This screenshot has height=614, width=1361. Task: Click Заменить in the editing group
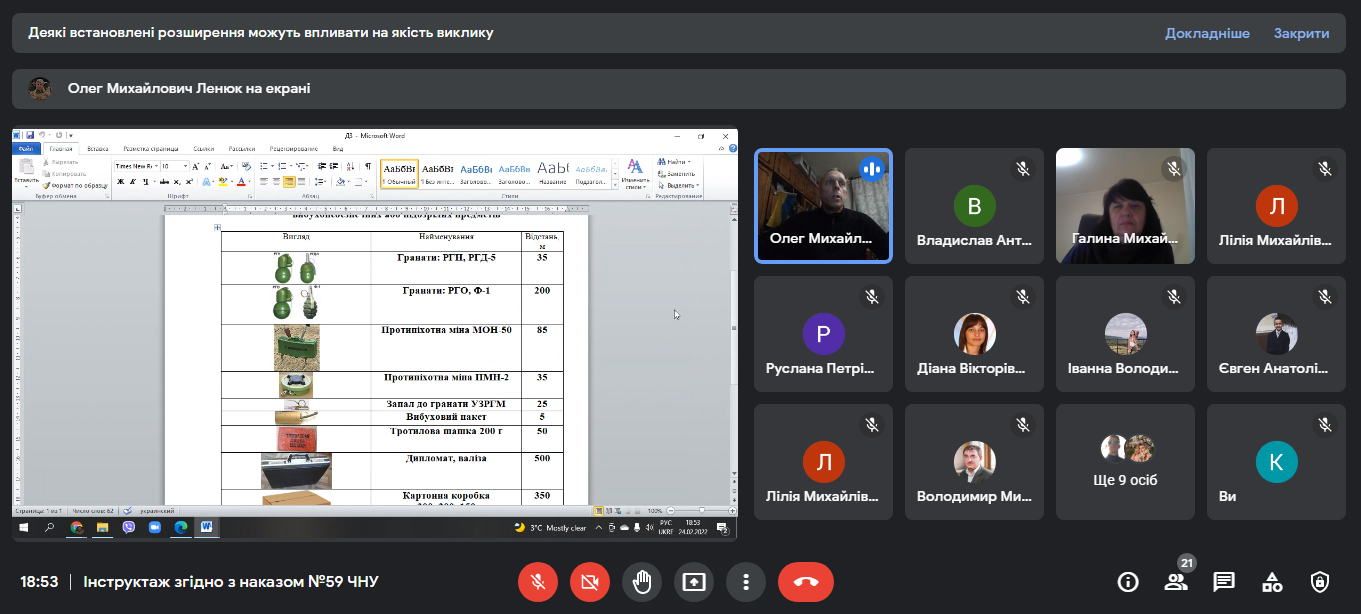pyautogui.click(x=677, y=173)
